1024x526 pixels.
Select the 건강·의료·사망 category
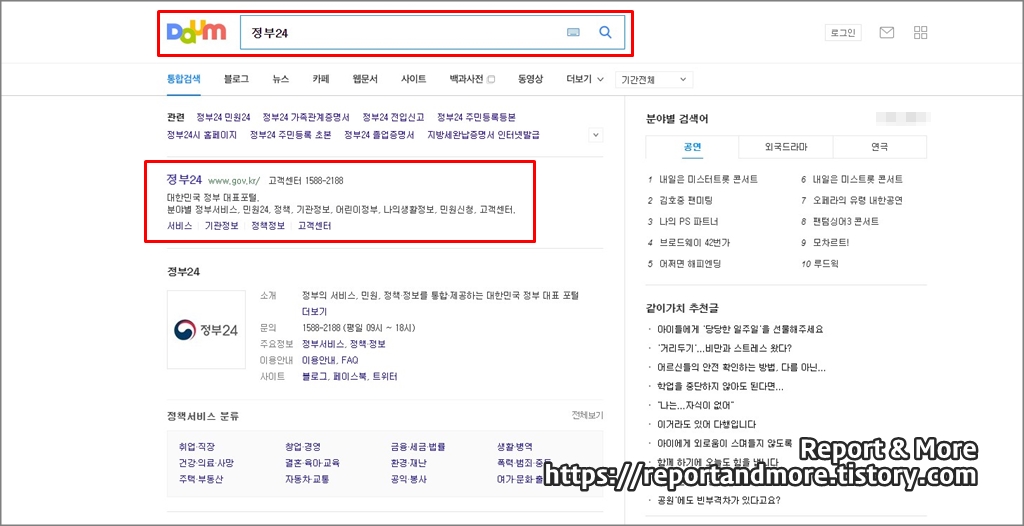click(x=206, y=463)
